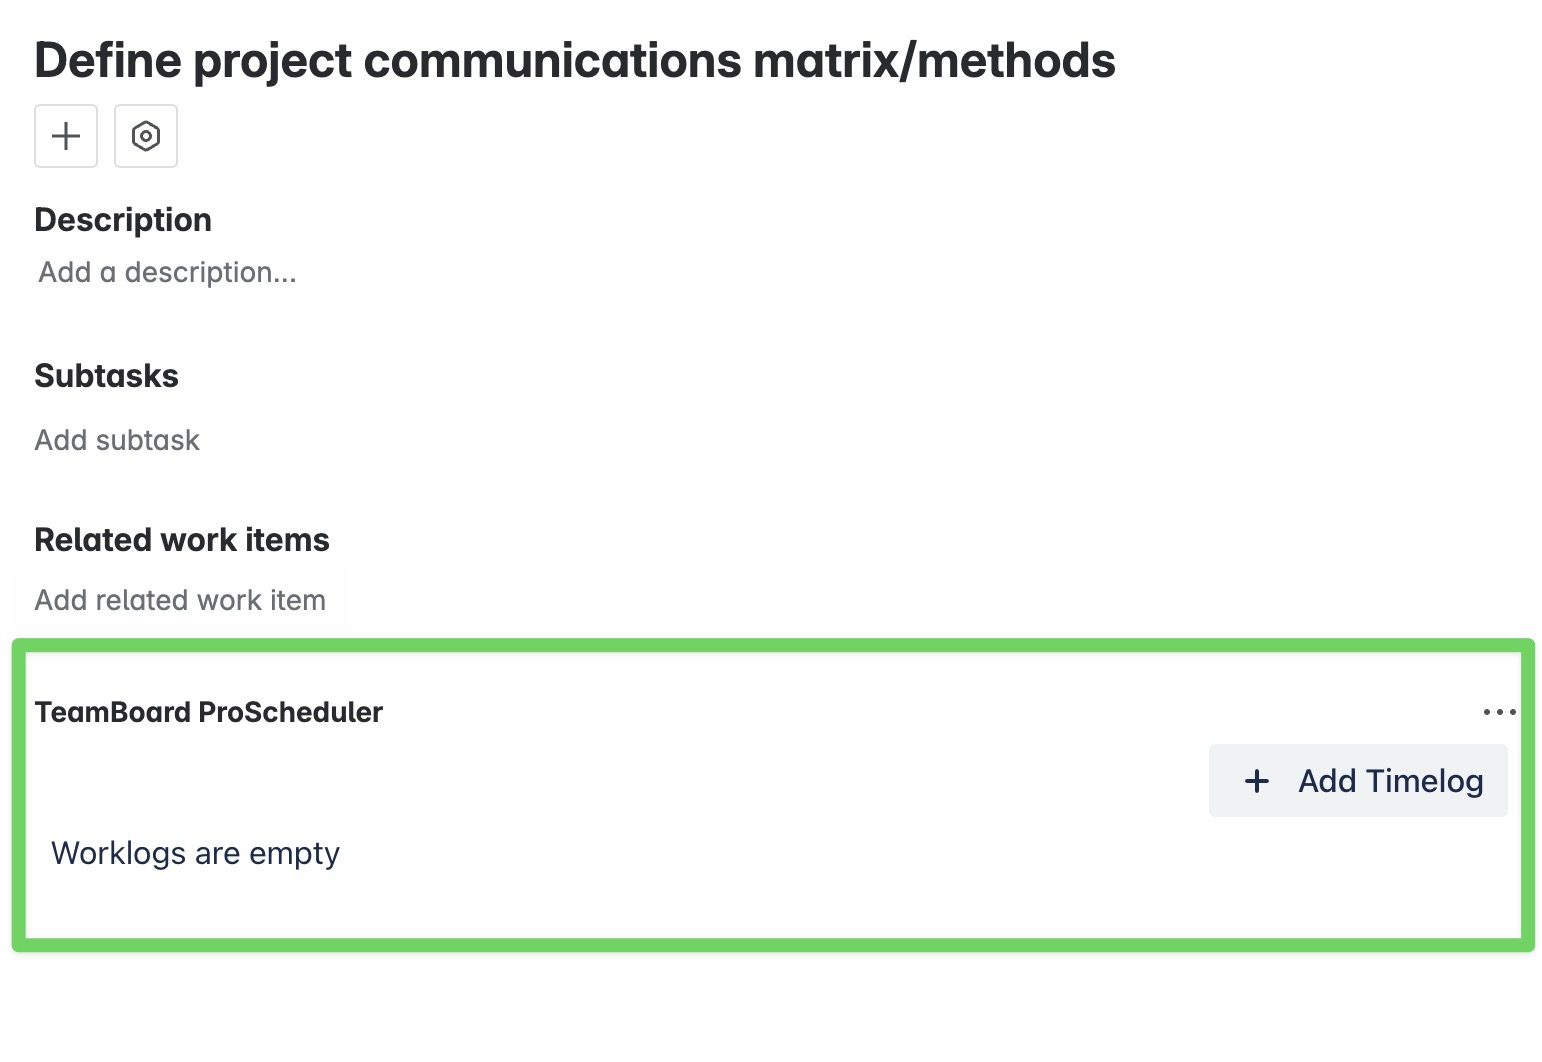Click the word Define in the title

pyautogui.click(x=108, y=60)
